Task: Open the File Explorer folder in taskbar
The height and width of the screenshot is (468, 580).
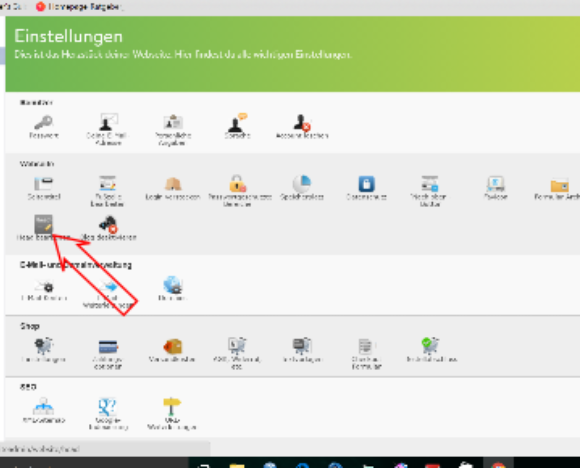Action: pyautogui.click(x=237, y=465)
